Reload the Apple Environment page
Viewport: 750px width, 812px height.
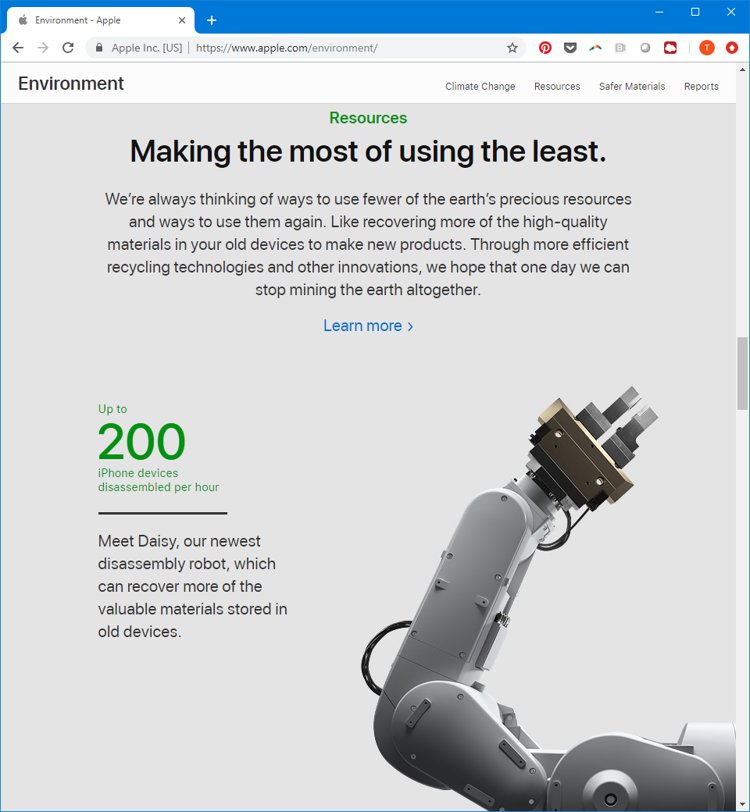pos(68,48)
